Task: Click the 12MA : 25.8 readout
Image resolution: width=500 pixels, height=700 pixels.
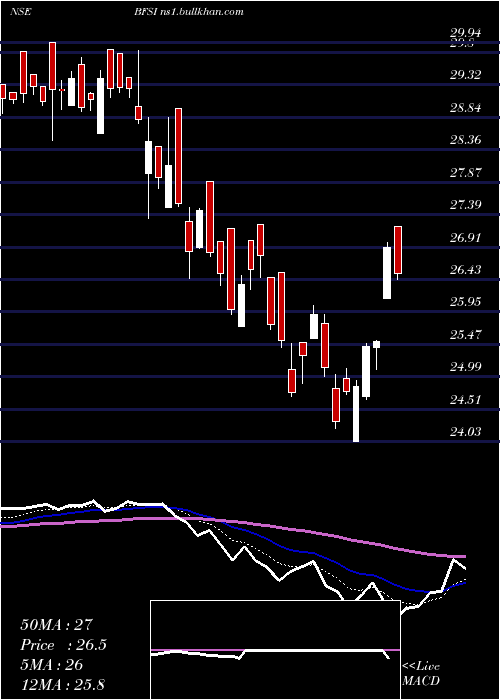Action: pyautogui.click(x=62, y=684)
